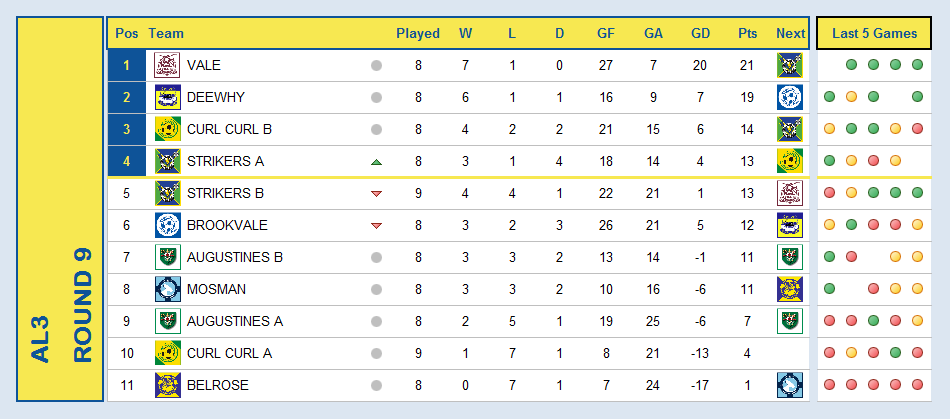
Task: Click CURL CURL A team logo
Action: 167,353
